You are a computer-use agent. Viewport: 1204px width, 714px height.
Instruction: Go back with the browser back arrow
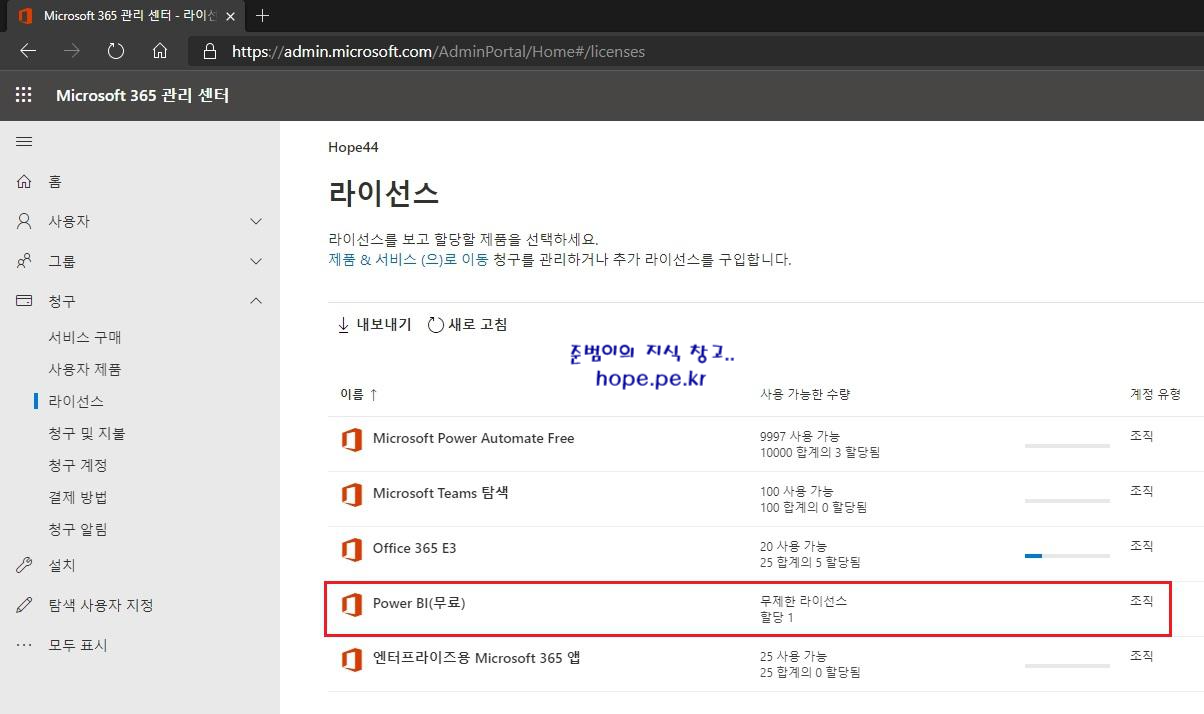pyautogui.click(x=28, y=51)
